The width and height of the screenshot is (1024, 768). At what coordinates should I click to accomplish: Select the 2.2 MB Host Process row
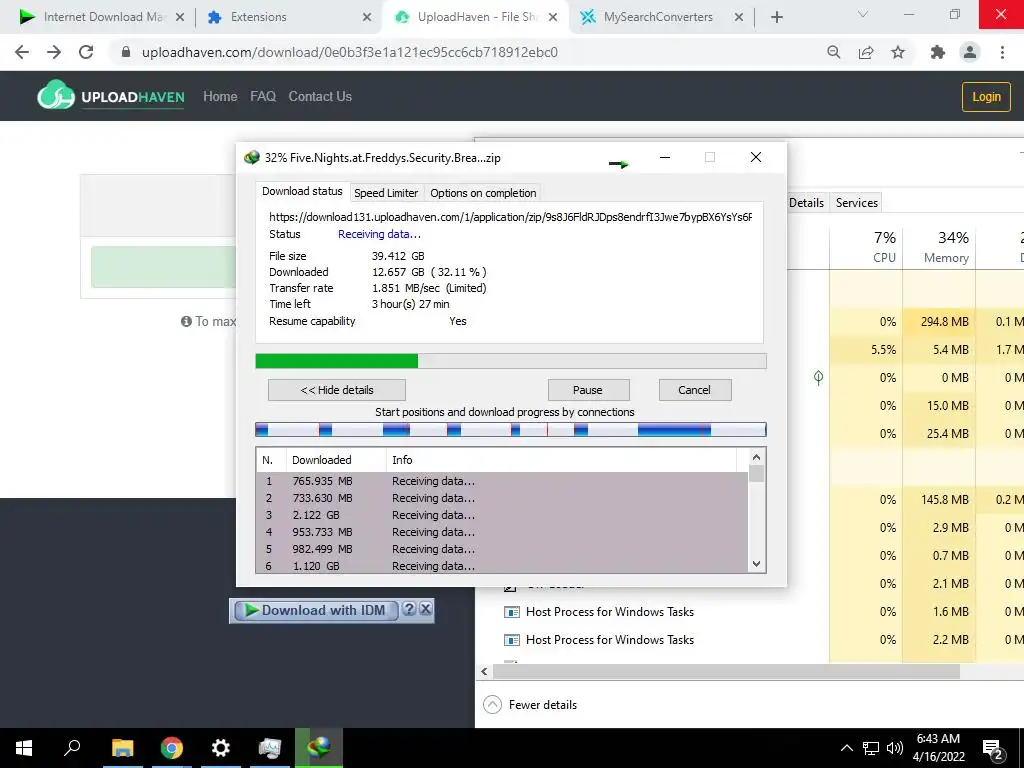pyautogui.click(x=750, y=639)
